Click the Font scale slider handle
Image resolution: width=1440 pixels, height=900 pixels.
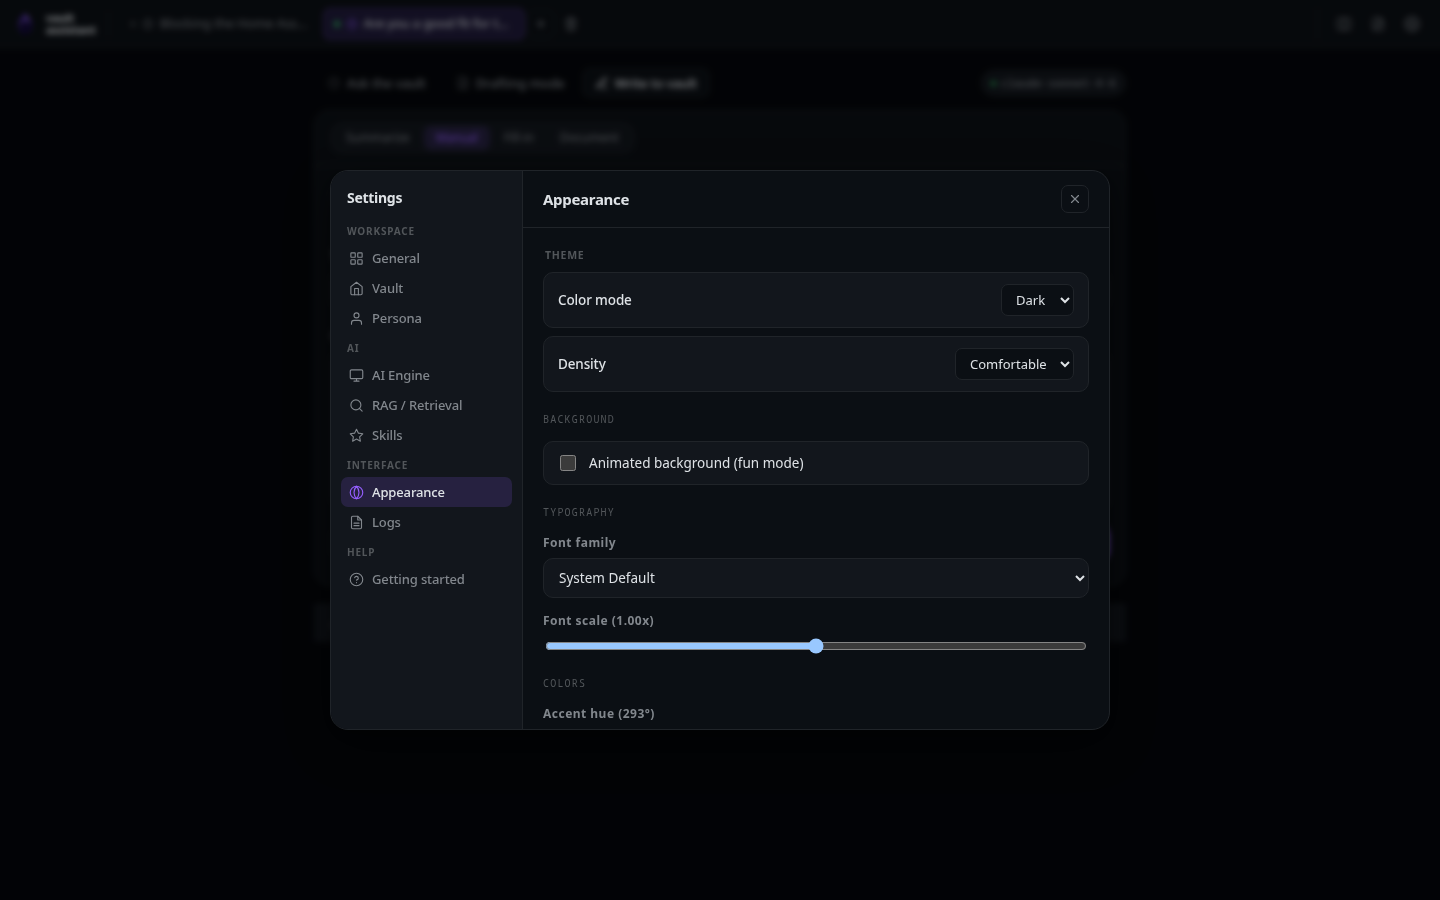(x=816, y=646)
